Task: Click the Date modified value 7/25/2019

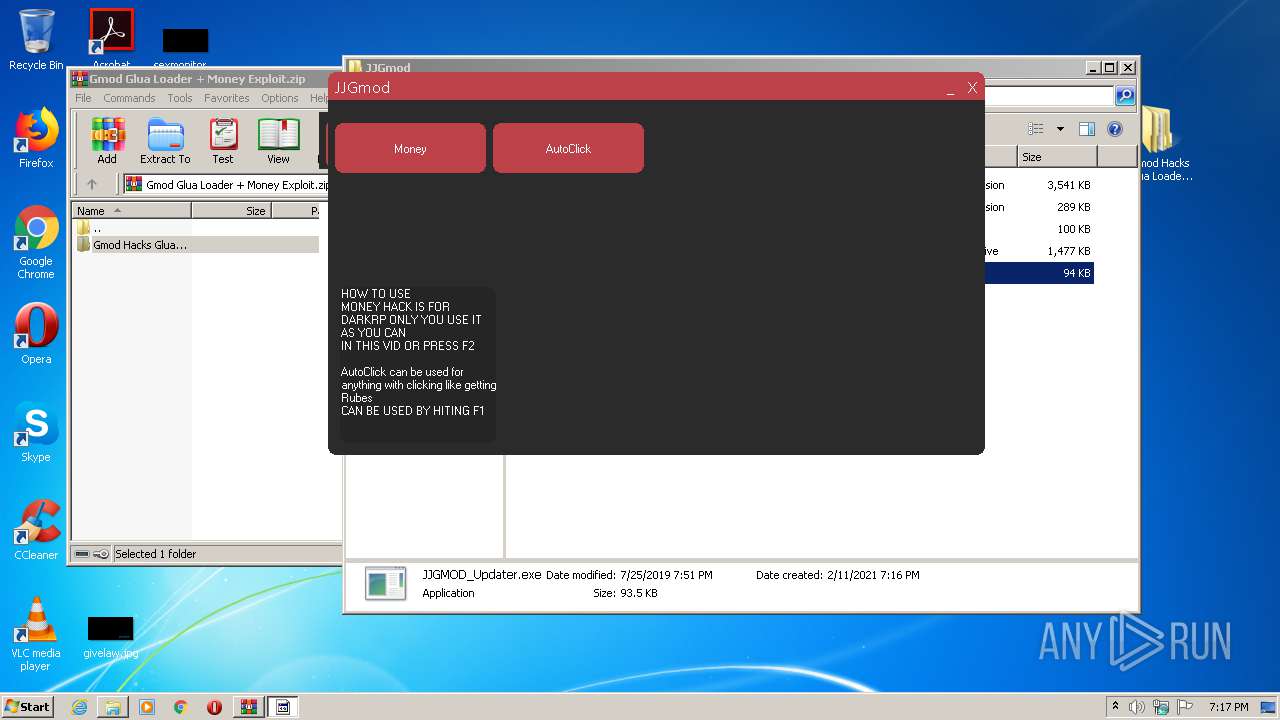Action: pos(666,575)
